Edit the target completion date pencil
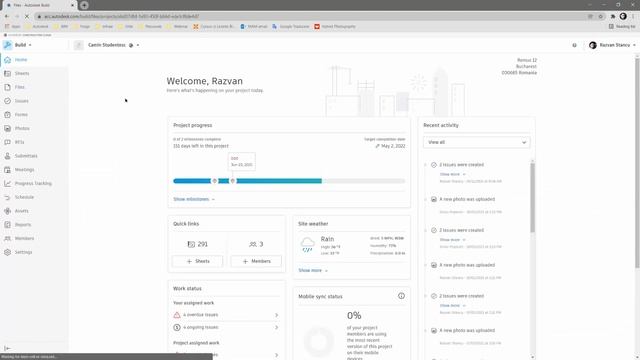This screenshot has height=360, width=640. [377, 146]
